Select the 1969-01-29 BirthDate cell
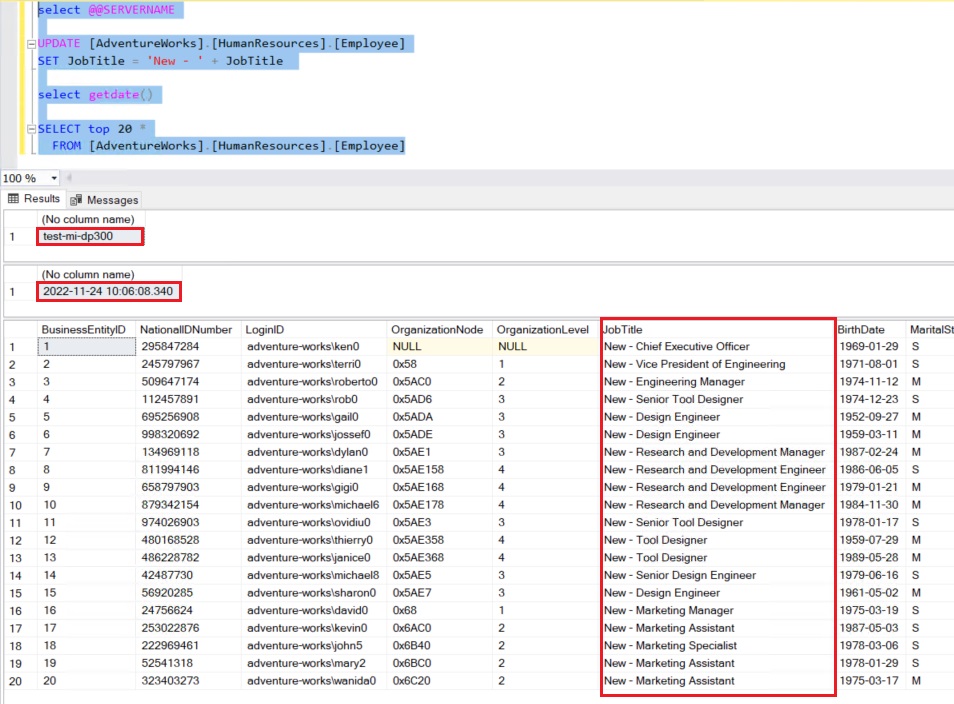 (869, 347)
